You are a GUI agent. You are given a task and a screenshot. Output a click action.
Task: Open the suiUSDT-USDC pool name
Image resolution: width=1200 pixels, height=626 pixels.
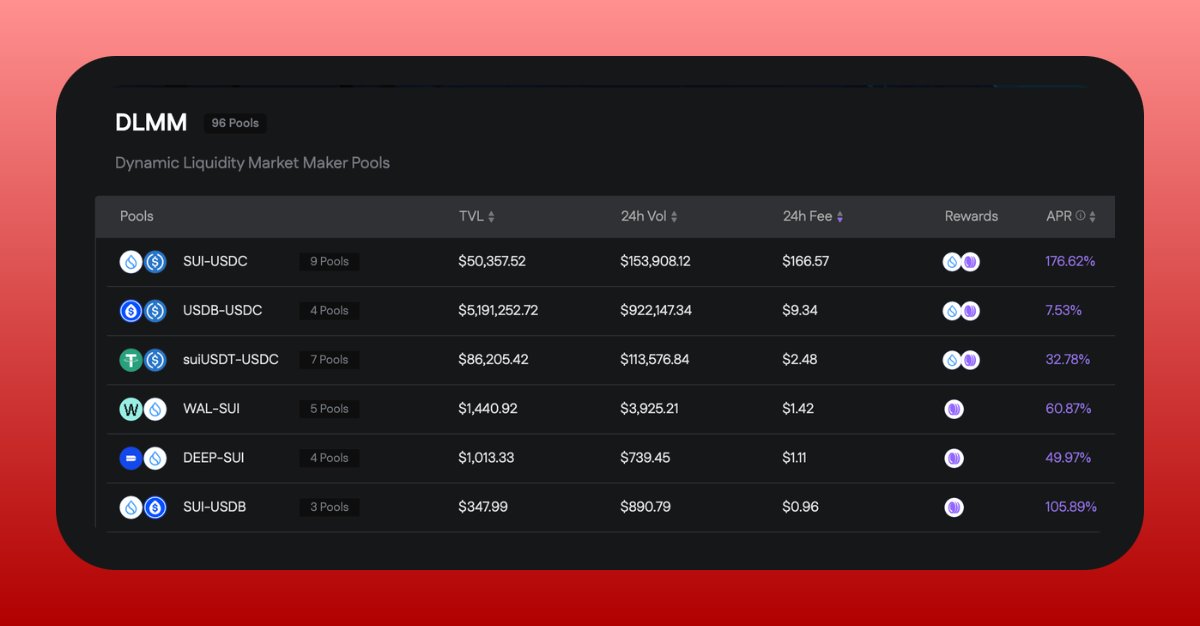click(x=231, y=359)
